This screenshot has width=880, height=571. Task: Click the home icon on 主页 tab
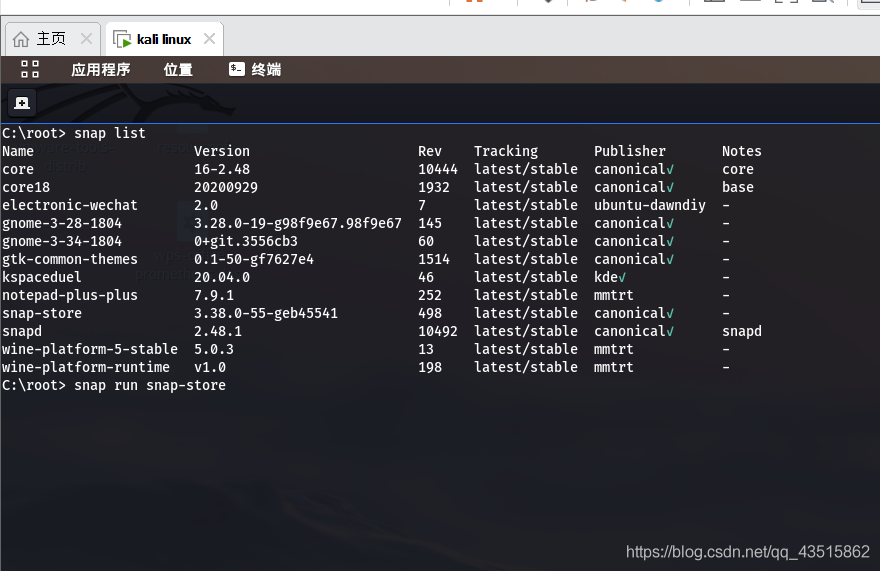(x=21, y=39)
